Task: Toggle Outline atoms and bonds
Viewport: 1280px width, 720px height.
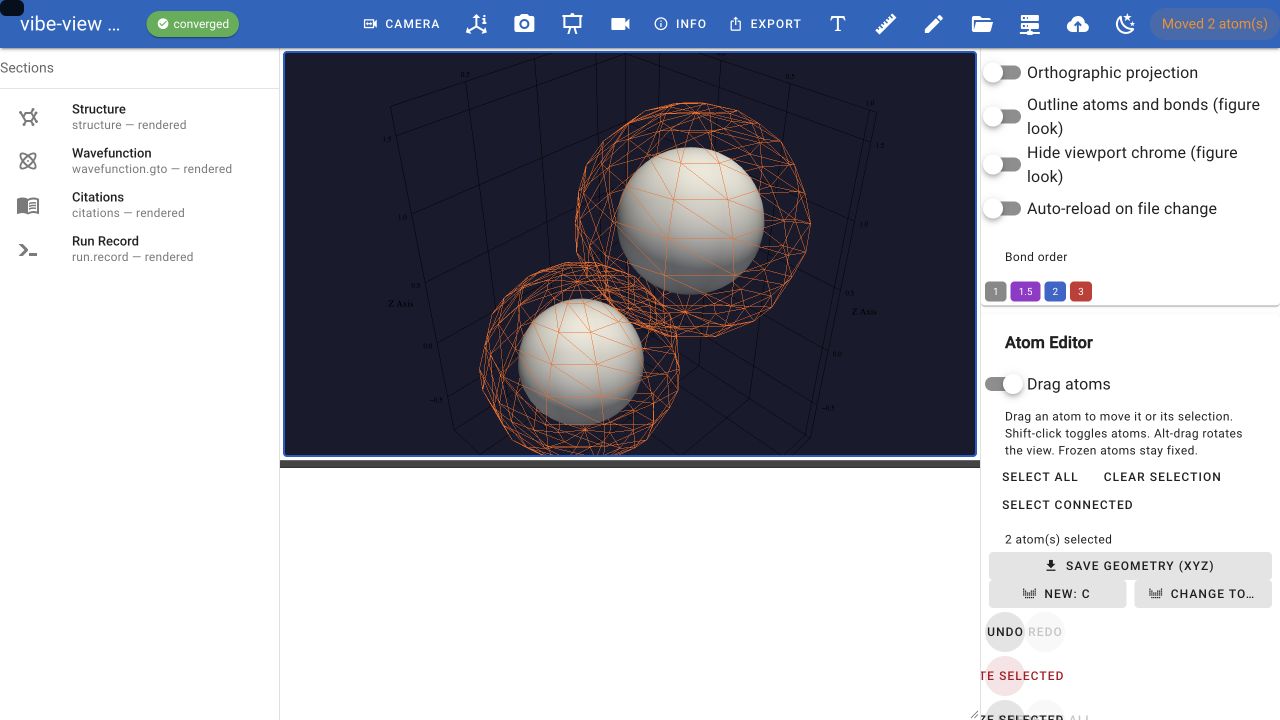Action: pyautogui.click(x=1002, y=116)
